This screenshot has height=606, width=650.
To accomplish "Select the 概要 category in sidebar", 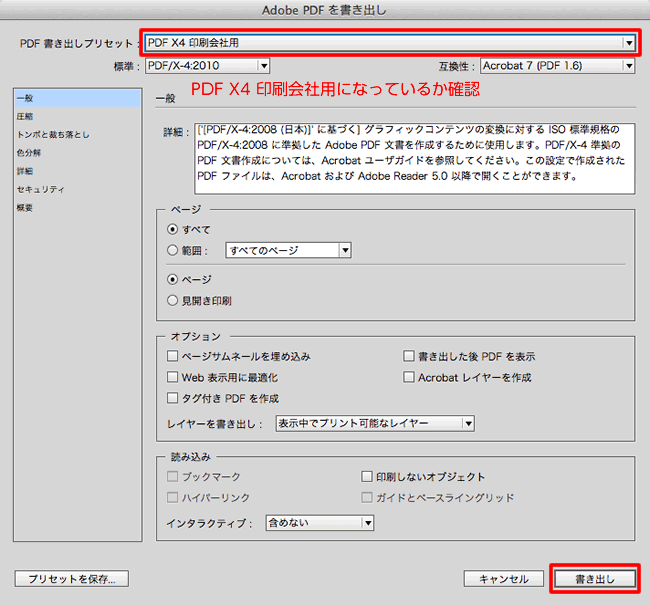I will pos(78,208).
